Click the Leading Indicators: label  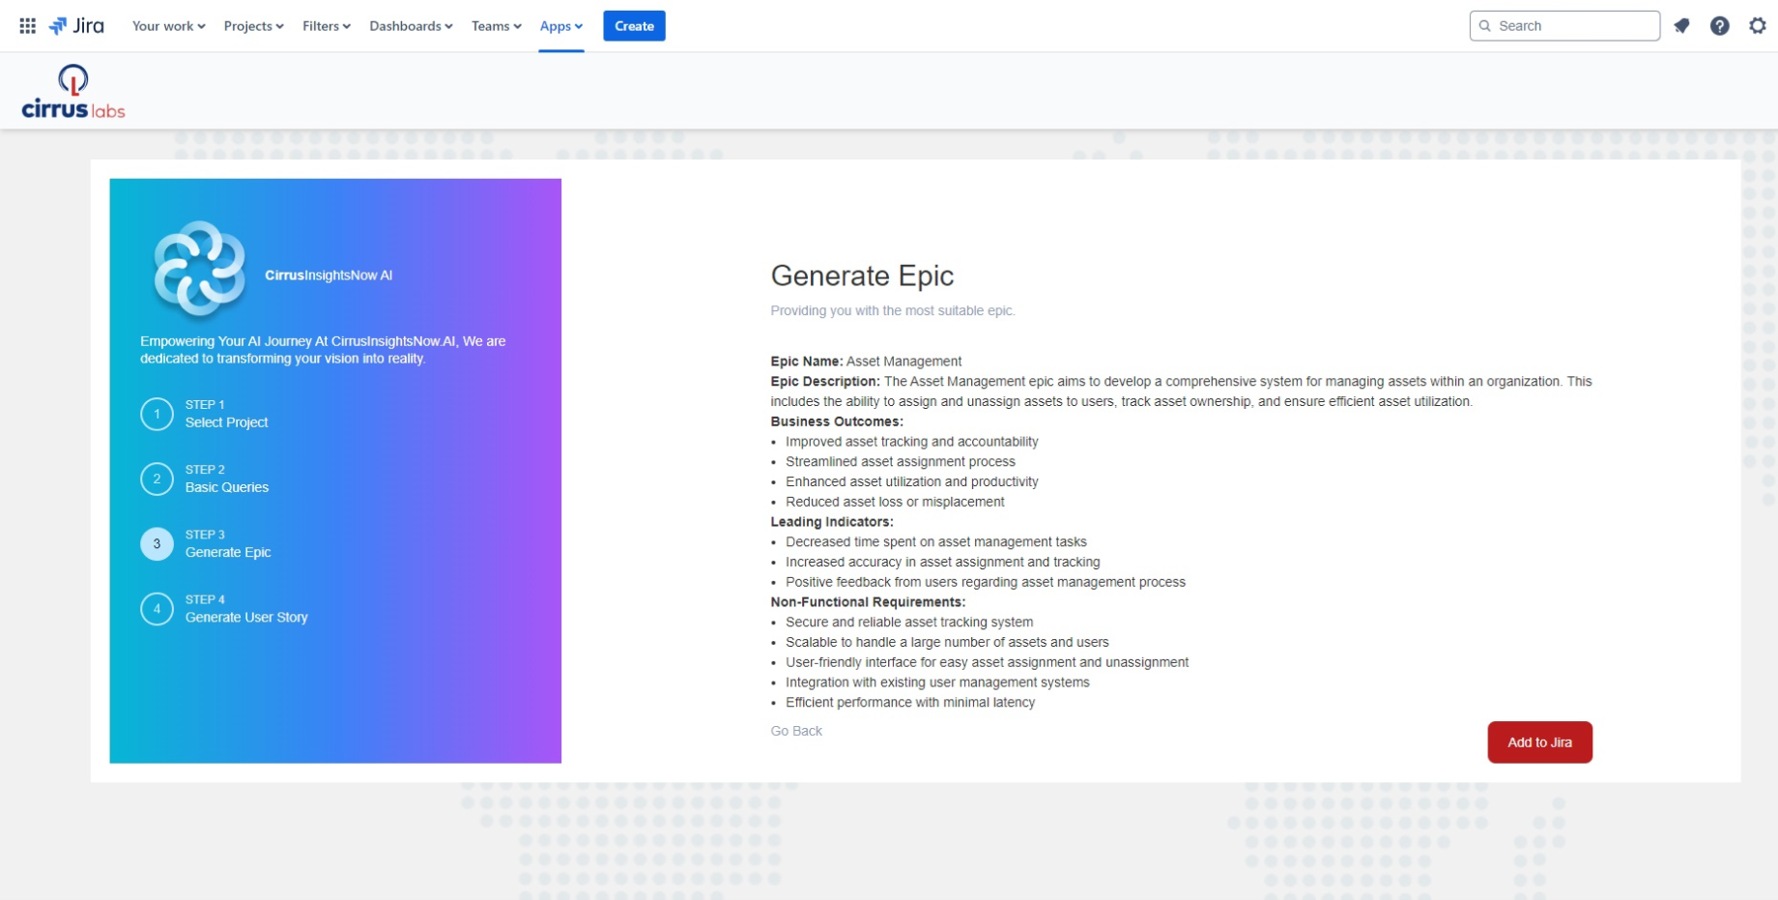pos(832,521)
